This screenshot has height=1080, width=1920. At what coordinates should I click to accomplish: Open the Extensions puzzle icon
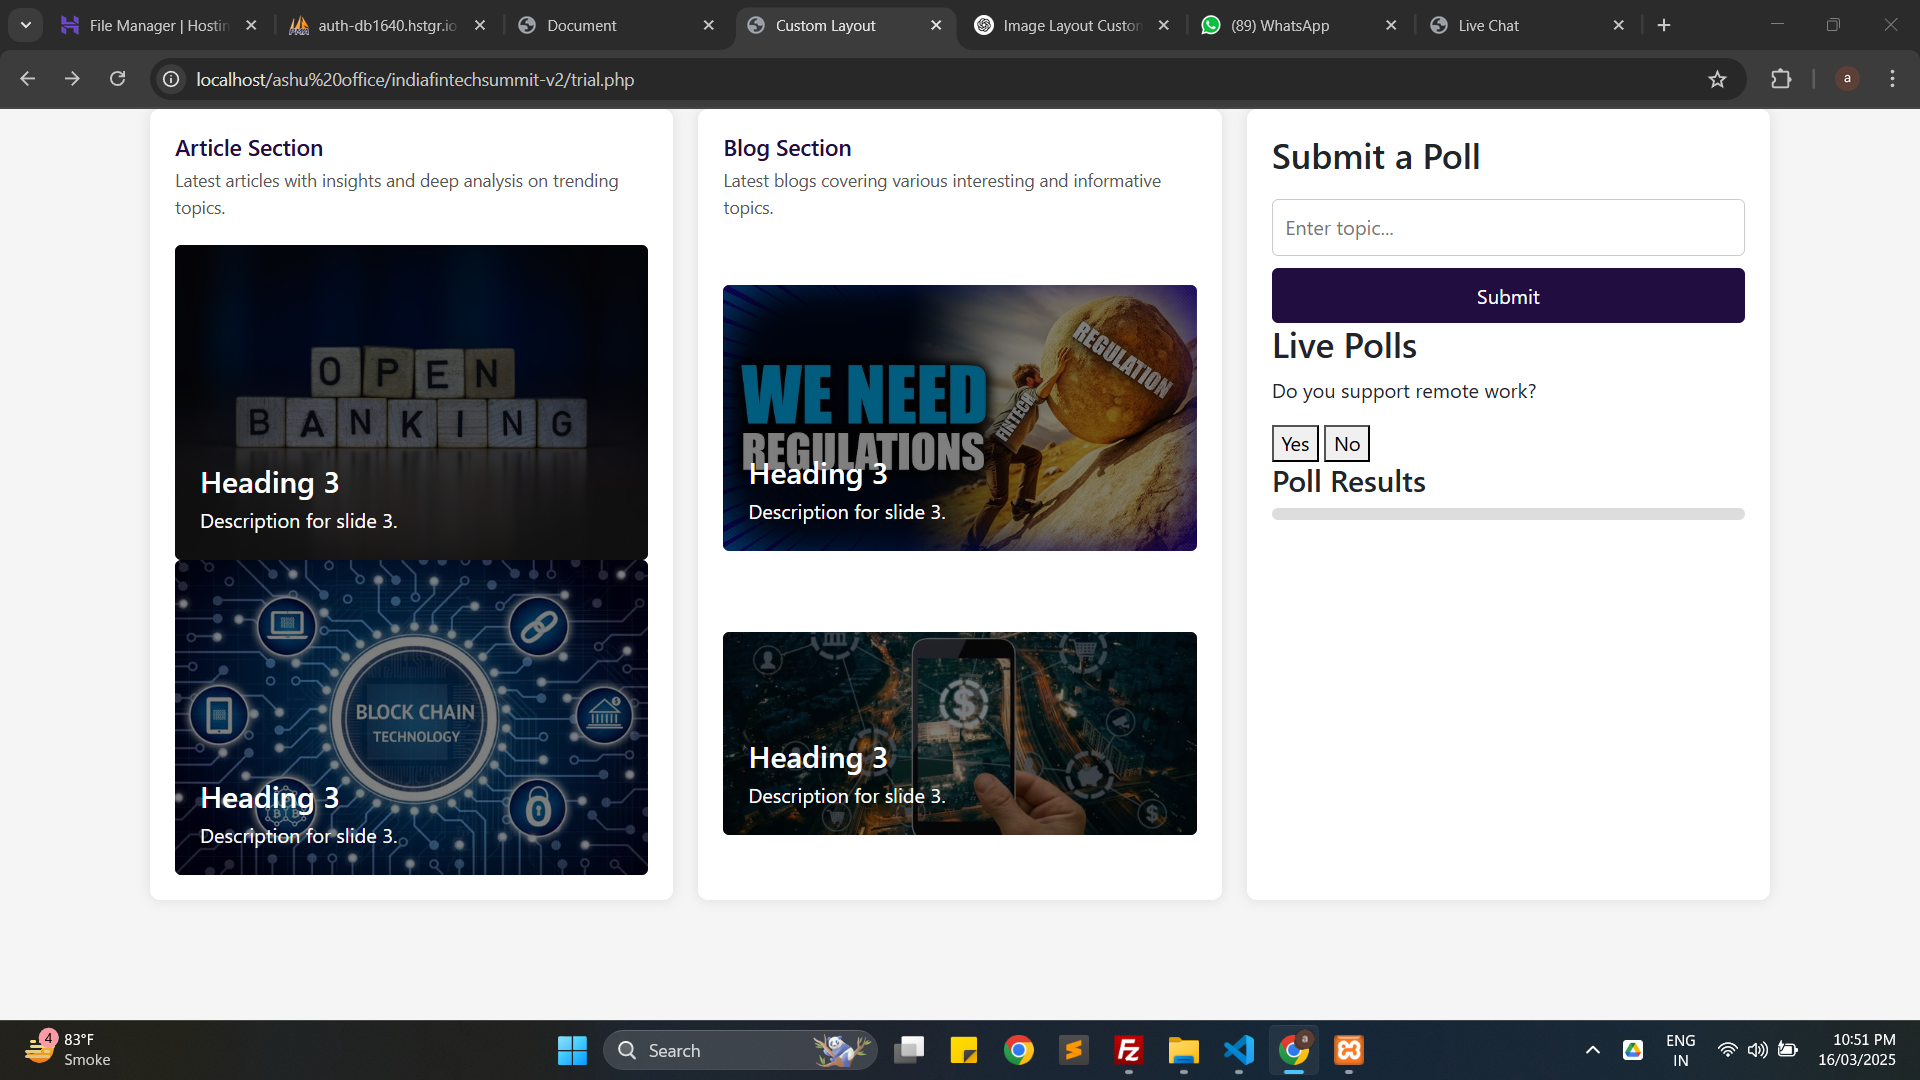pos(1781,79)
